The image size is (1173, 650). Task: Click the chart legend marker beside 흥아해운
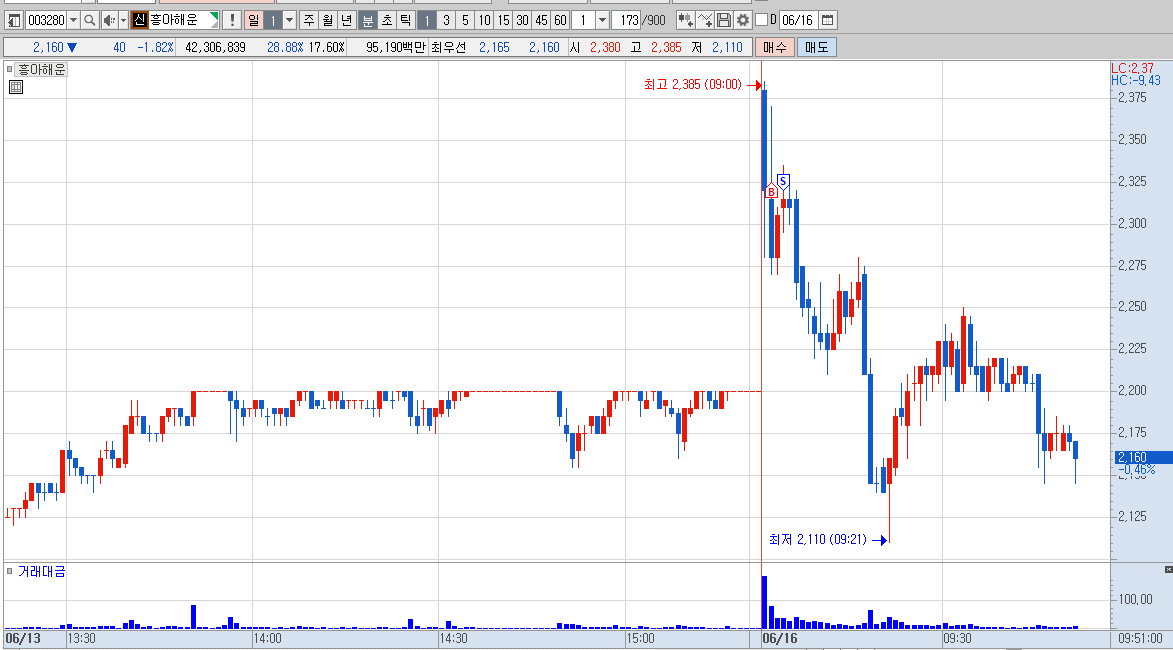pyautogui.click(x=10, y=70)
